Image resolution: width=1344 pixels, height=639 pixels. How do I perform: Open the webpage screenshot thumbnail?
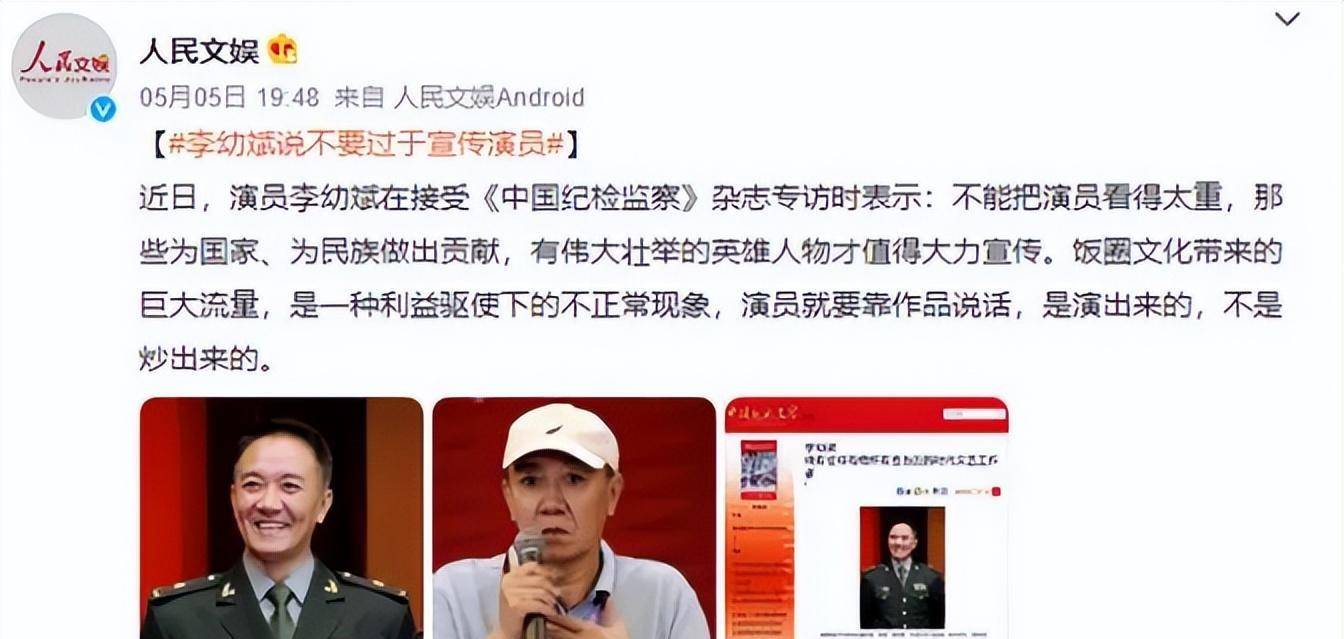[867, 518]
